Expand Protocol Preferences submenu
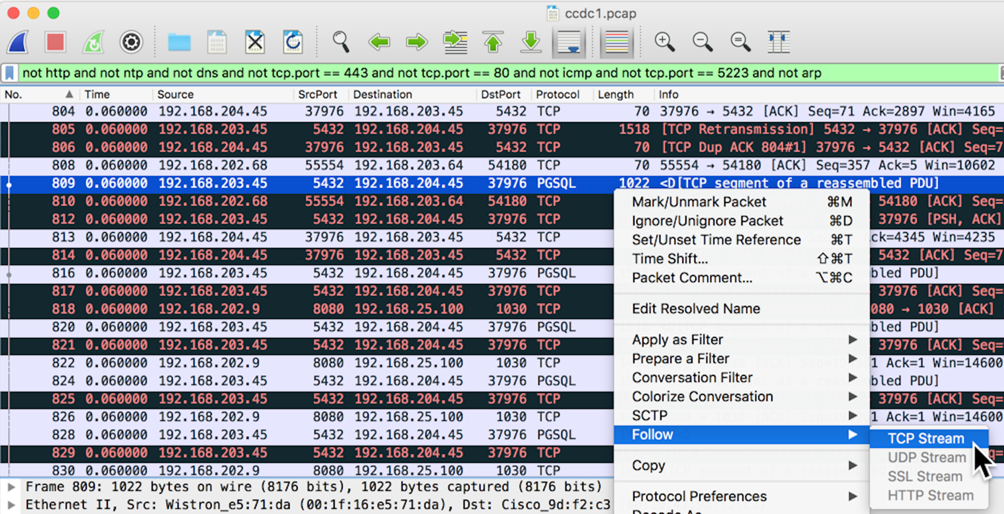This screenshot has width=1004, height=514. [x=742, y=497]
